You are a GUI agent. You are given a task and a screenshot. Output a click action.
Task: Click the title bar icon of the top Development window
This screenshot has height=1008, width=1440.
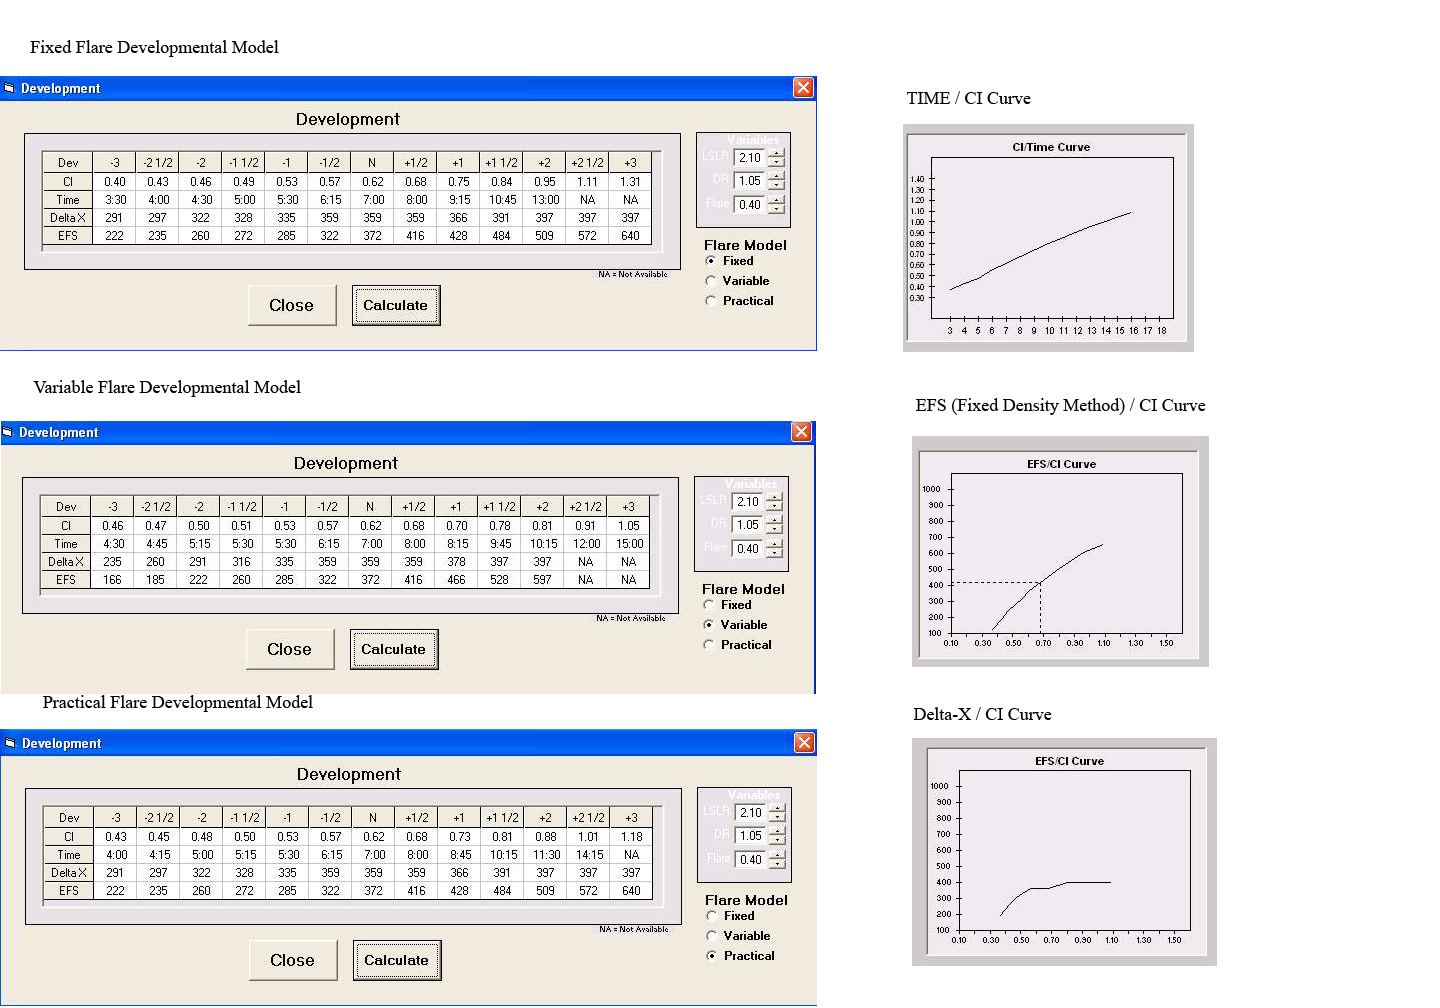tap(10, 88)
